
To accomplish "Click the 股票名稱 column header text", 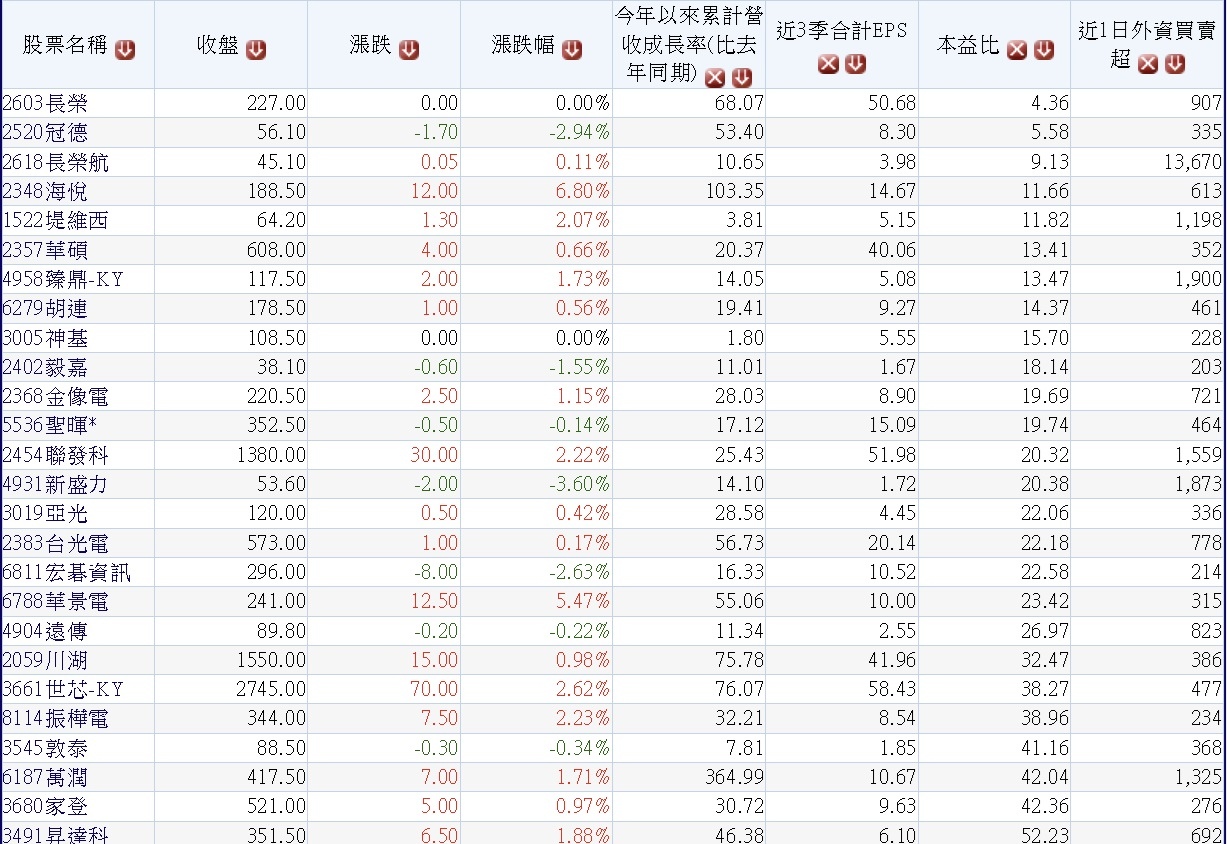I will point(66,46).
